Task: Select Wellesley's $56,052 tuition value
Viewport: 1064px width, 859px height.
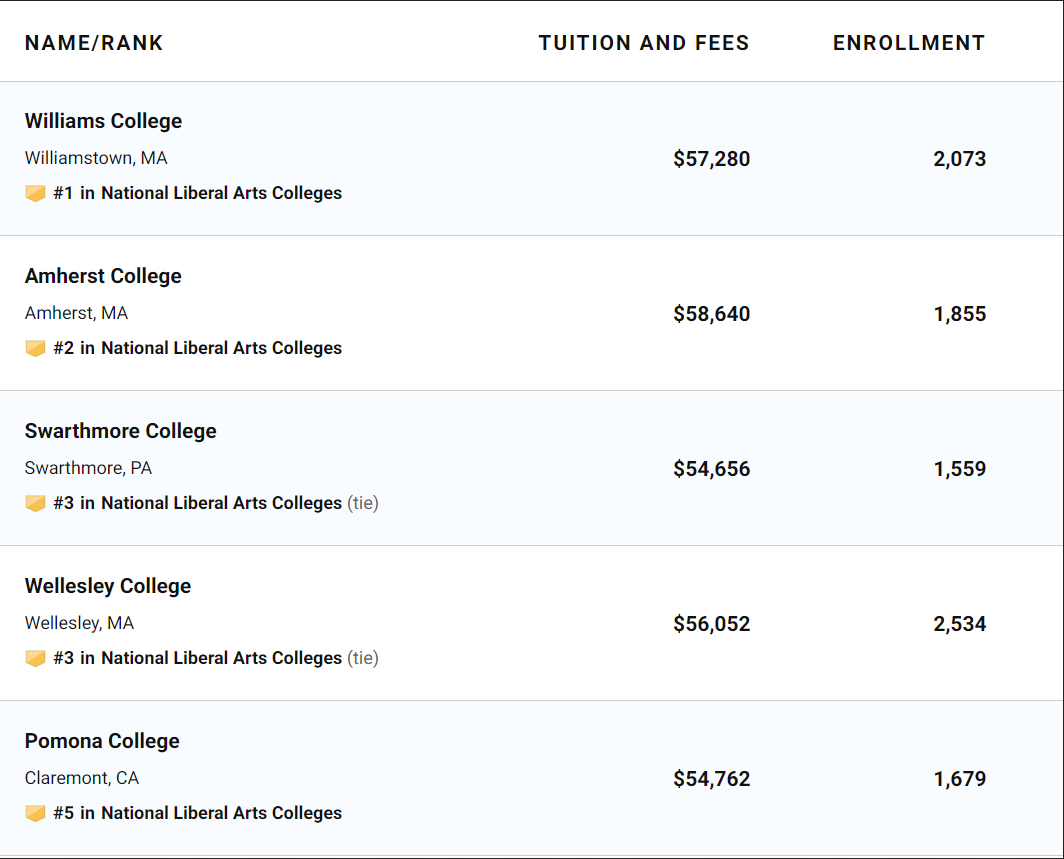Action: click(712, 624)
